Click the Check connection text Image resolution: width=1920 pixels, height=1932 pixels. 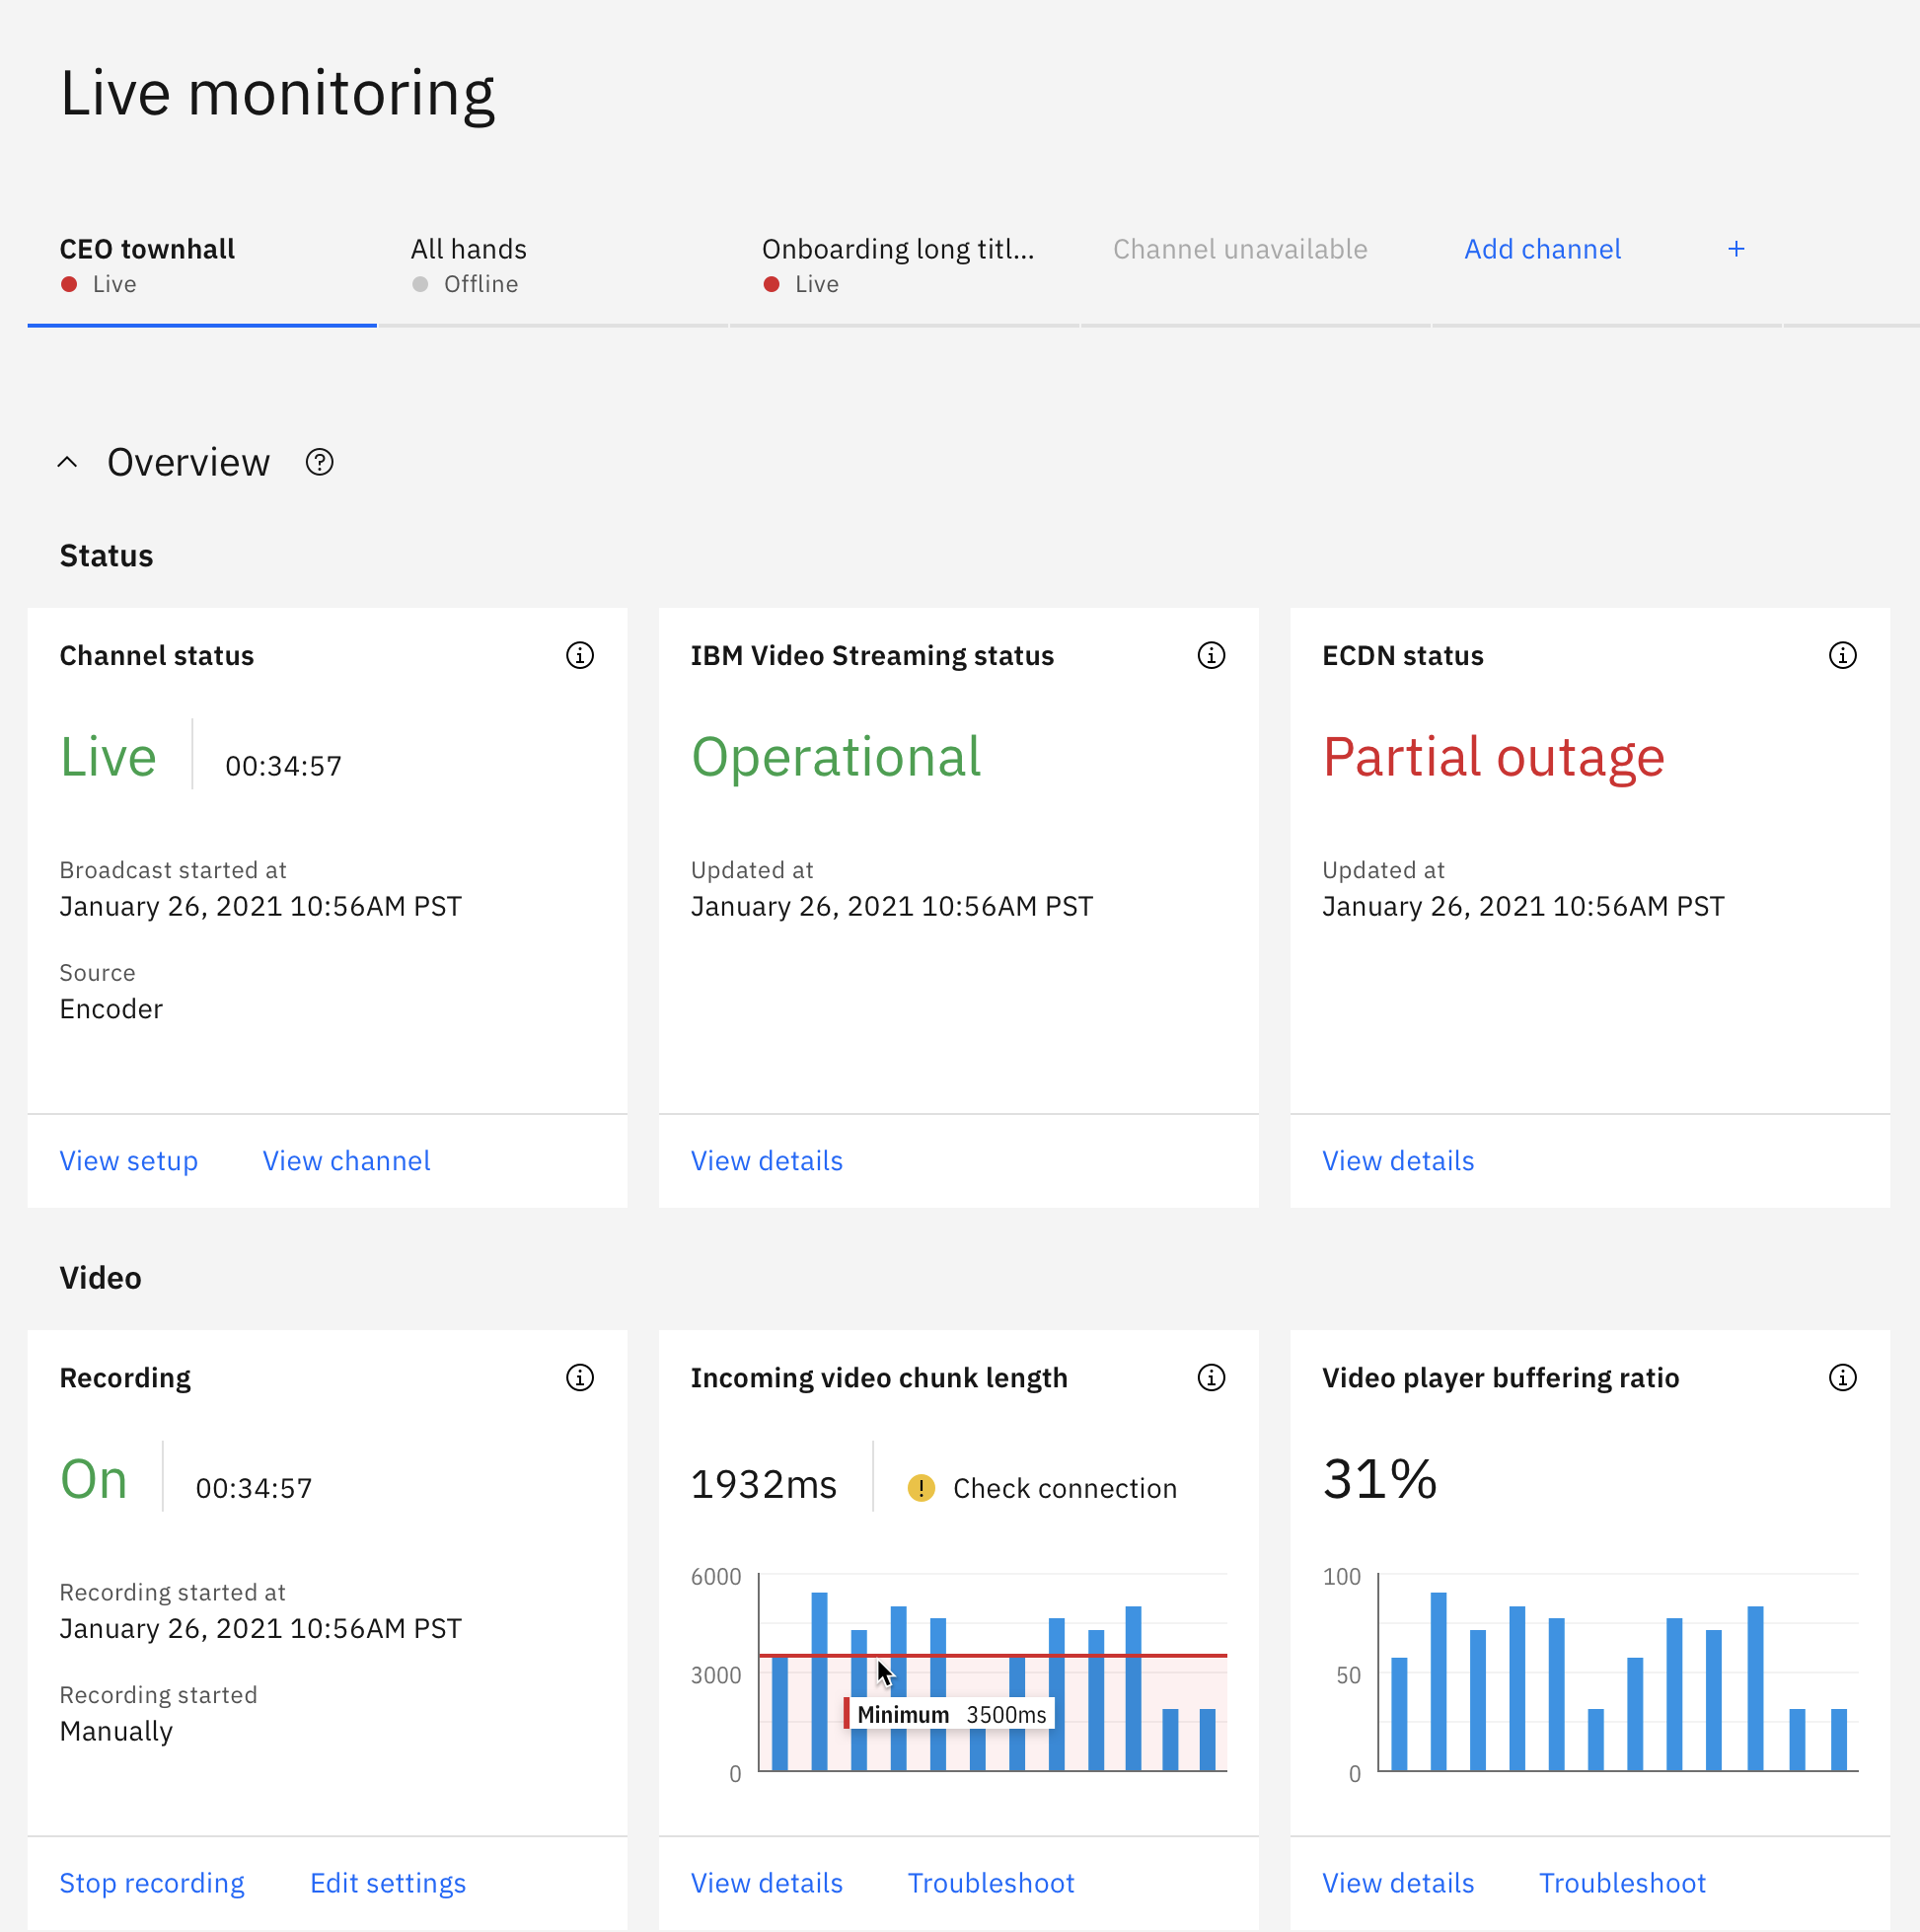click(x=1065, y=1488)
